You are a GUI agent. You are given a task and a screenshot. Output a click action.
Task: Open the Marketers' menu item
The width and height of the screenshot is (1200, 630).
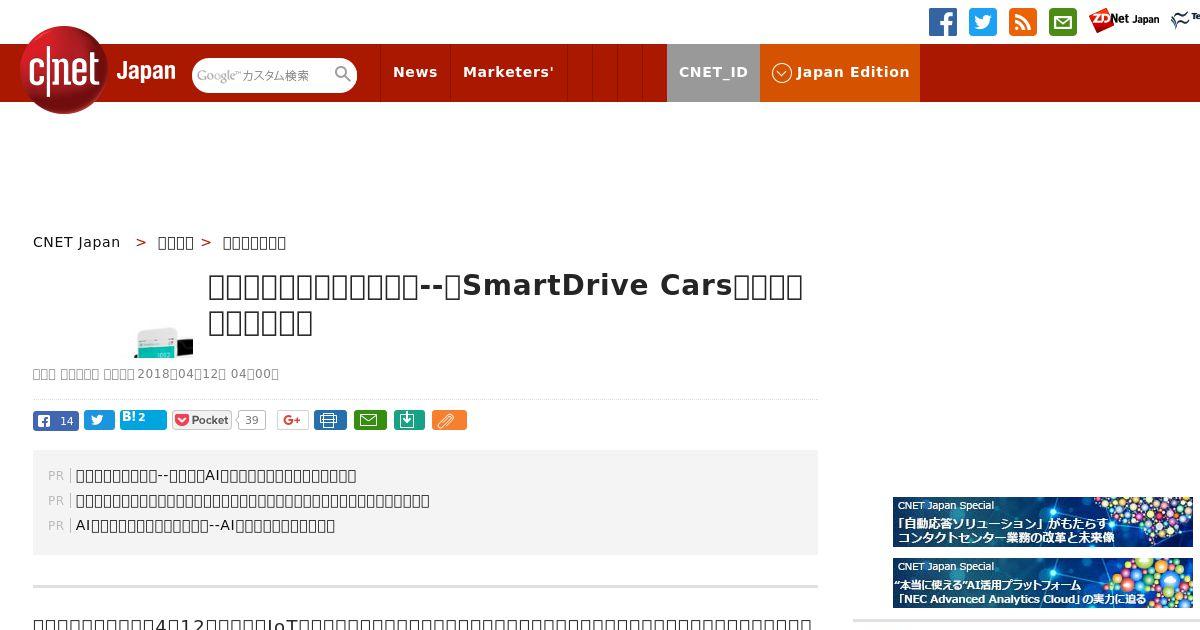point(508,72)
